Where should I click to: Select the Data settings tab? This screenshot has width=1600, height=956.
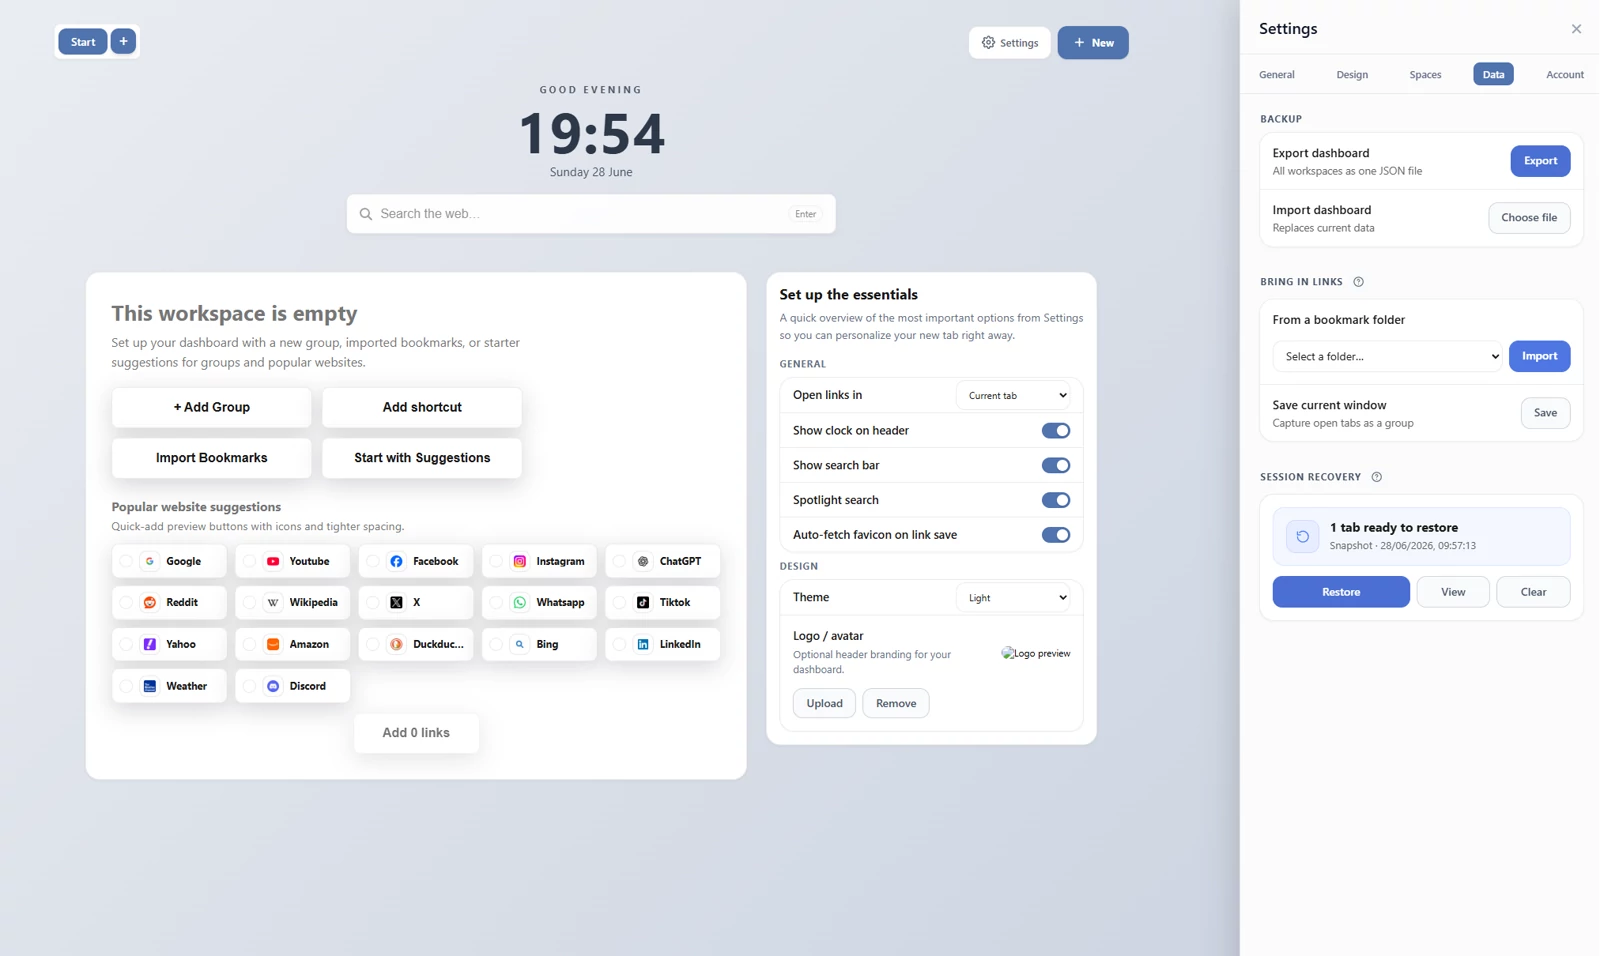coord(1493,74)
